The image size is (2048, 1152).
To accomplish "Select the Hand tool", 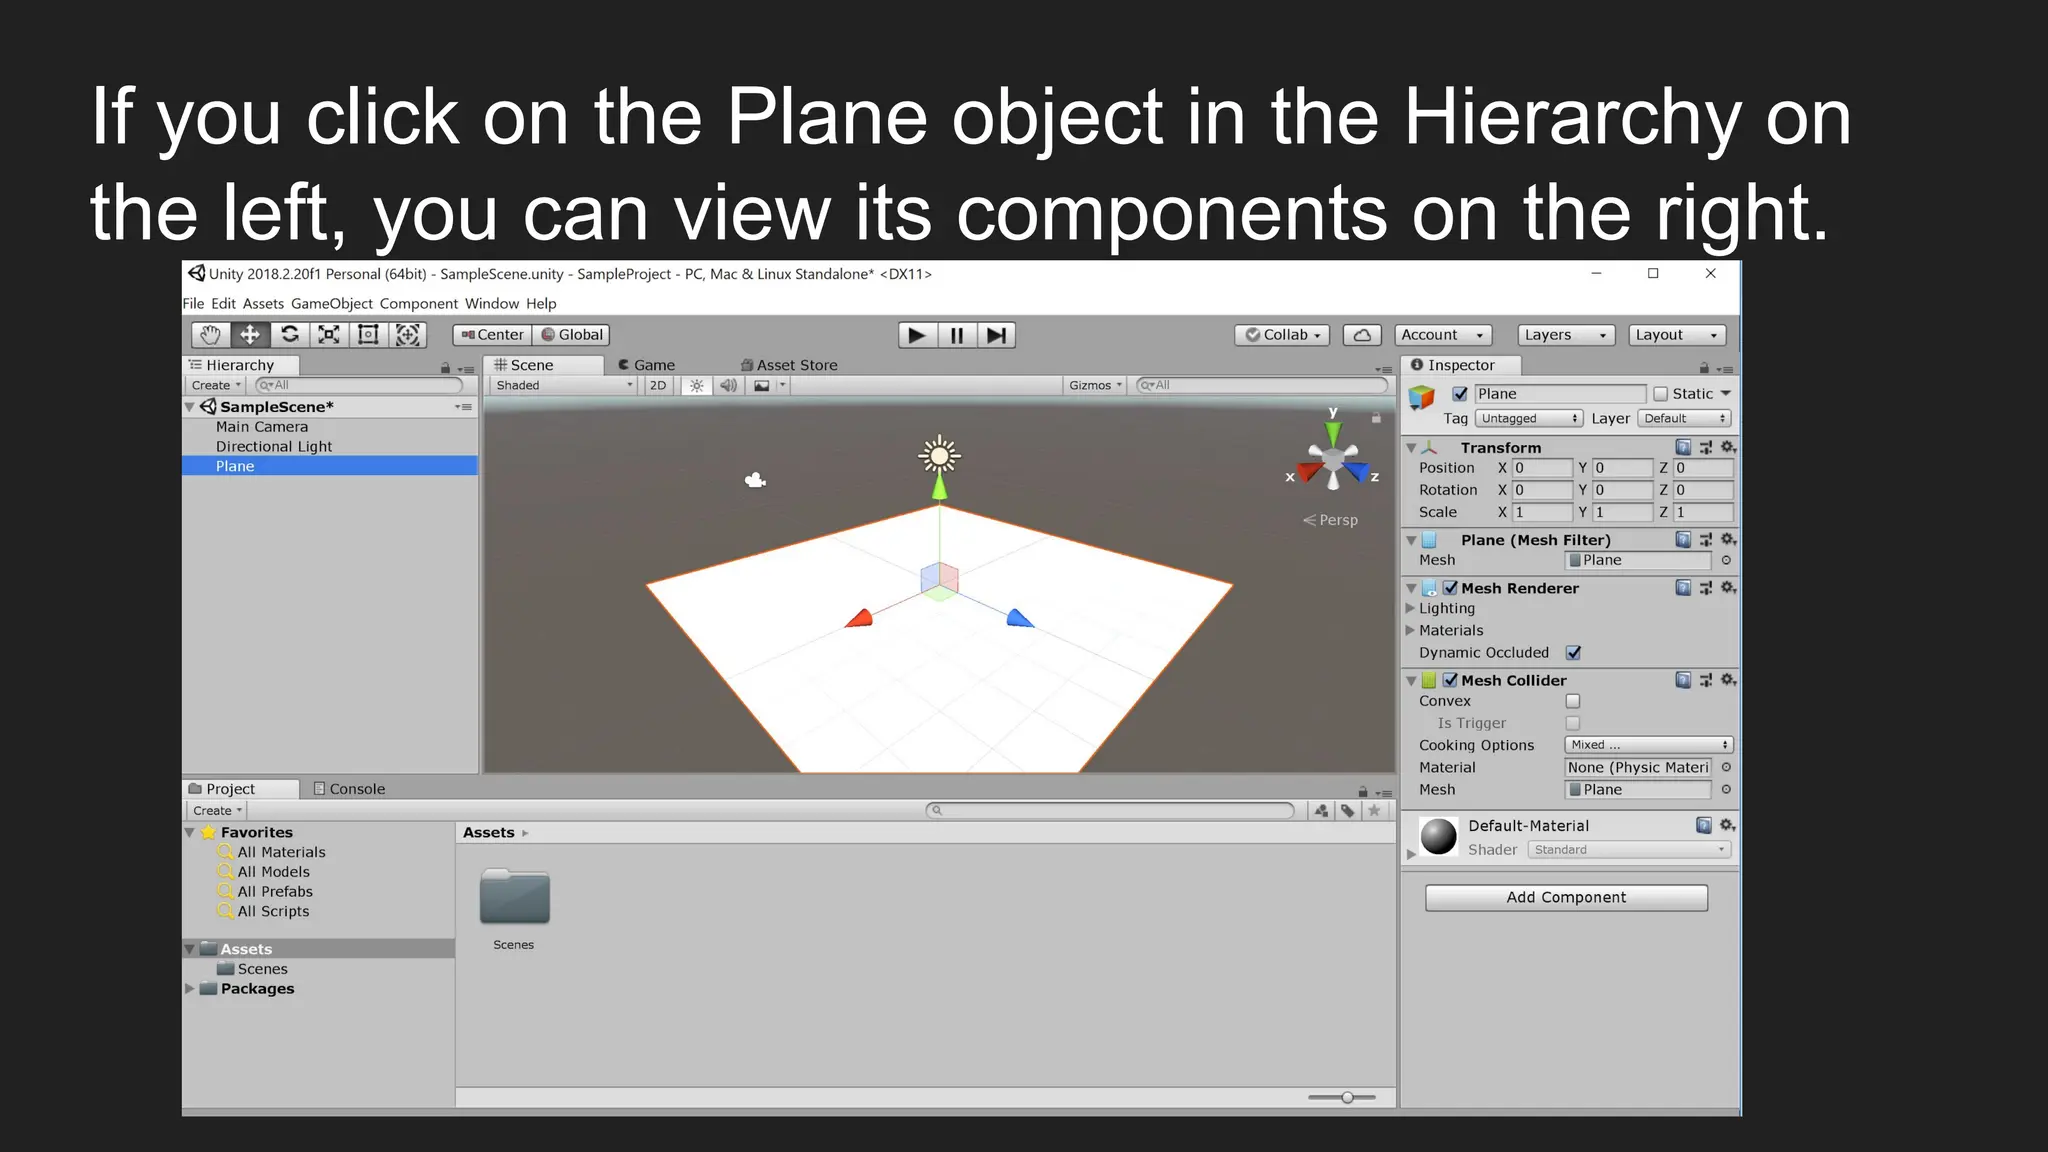I will point(211,335).
